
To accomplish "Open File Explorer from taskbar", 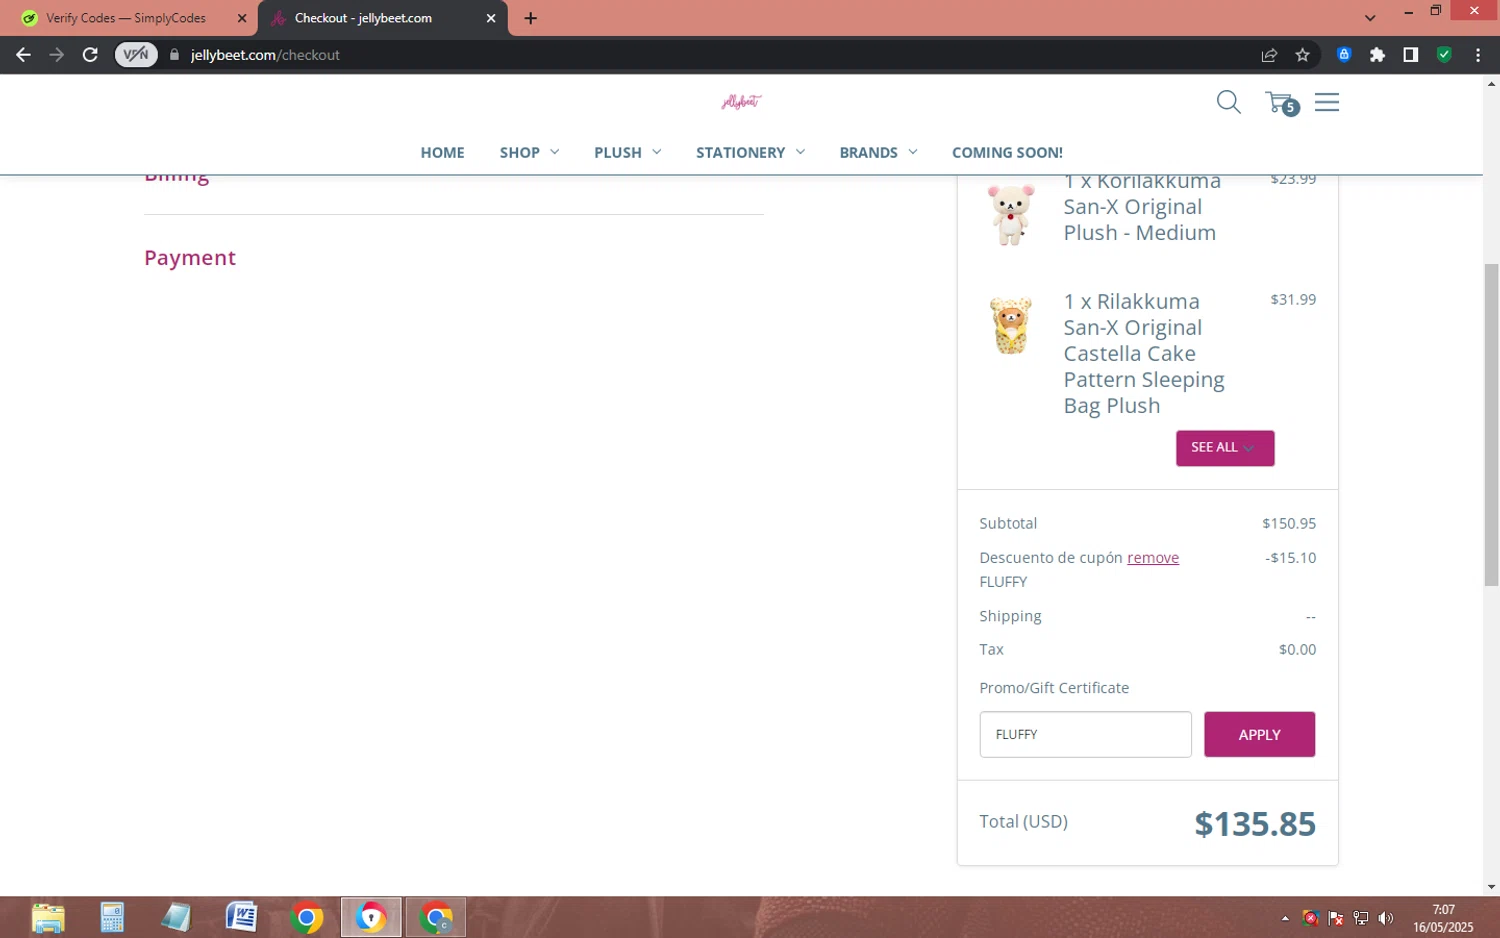I will coord(48,917).
